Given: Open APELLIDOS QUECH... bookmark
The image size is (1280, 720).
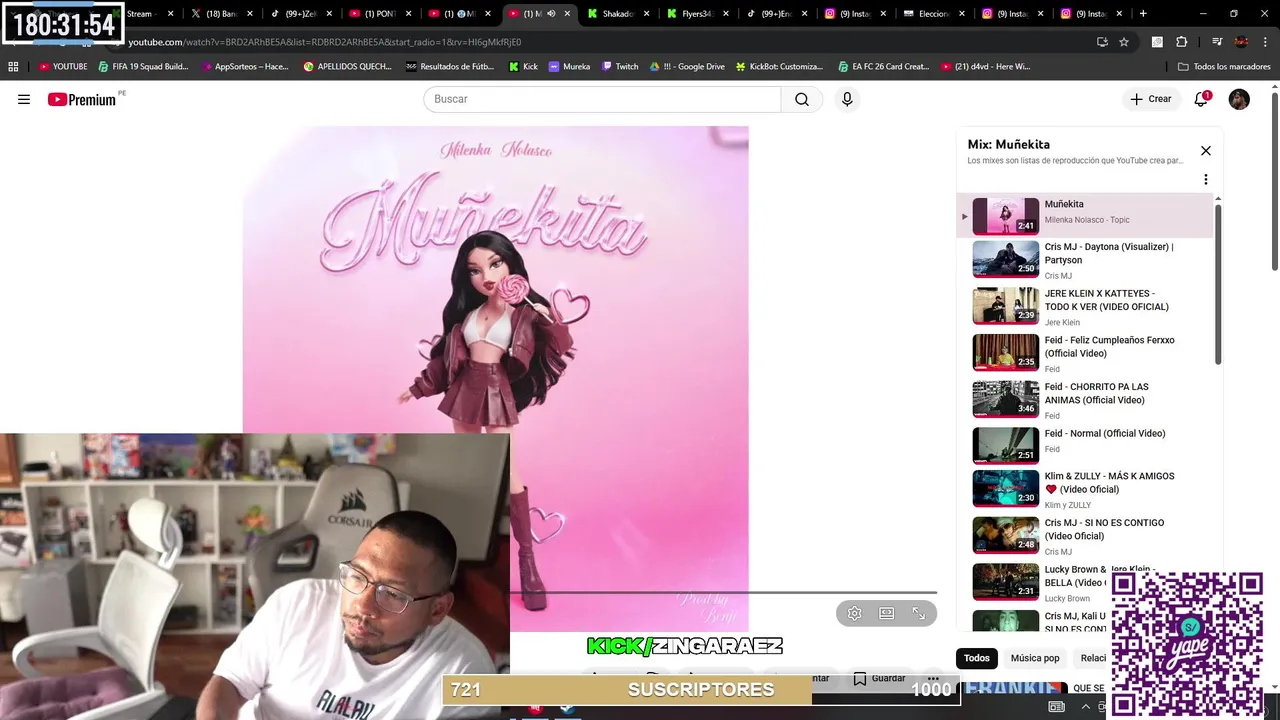Looking at the screenshot, I should click(x=348, y=66).
